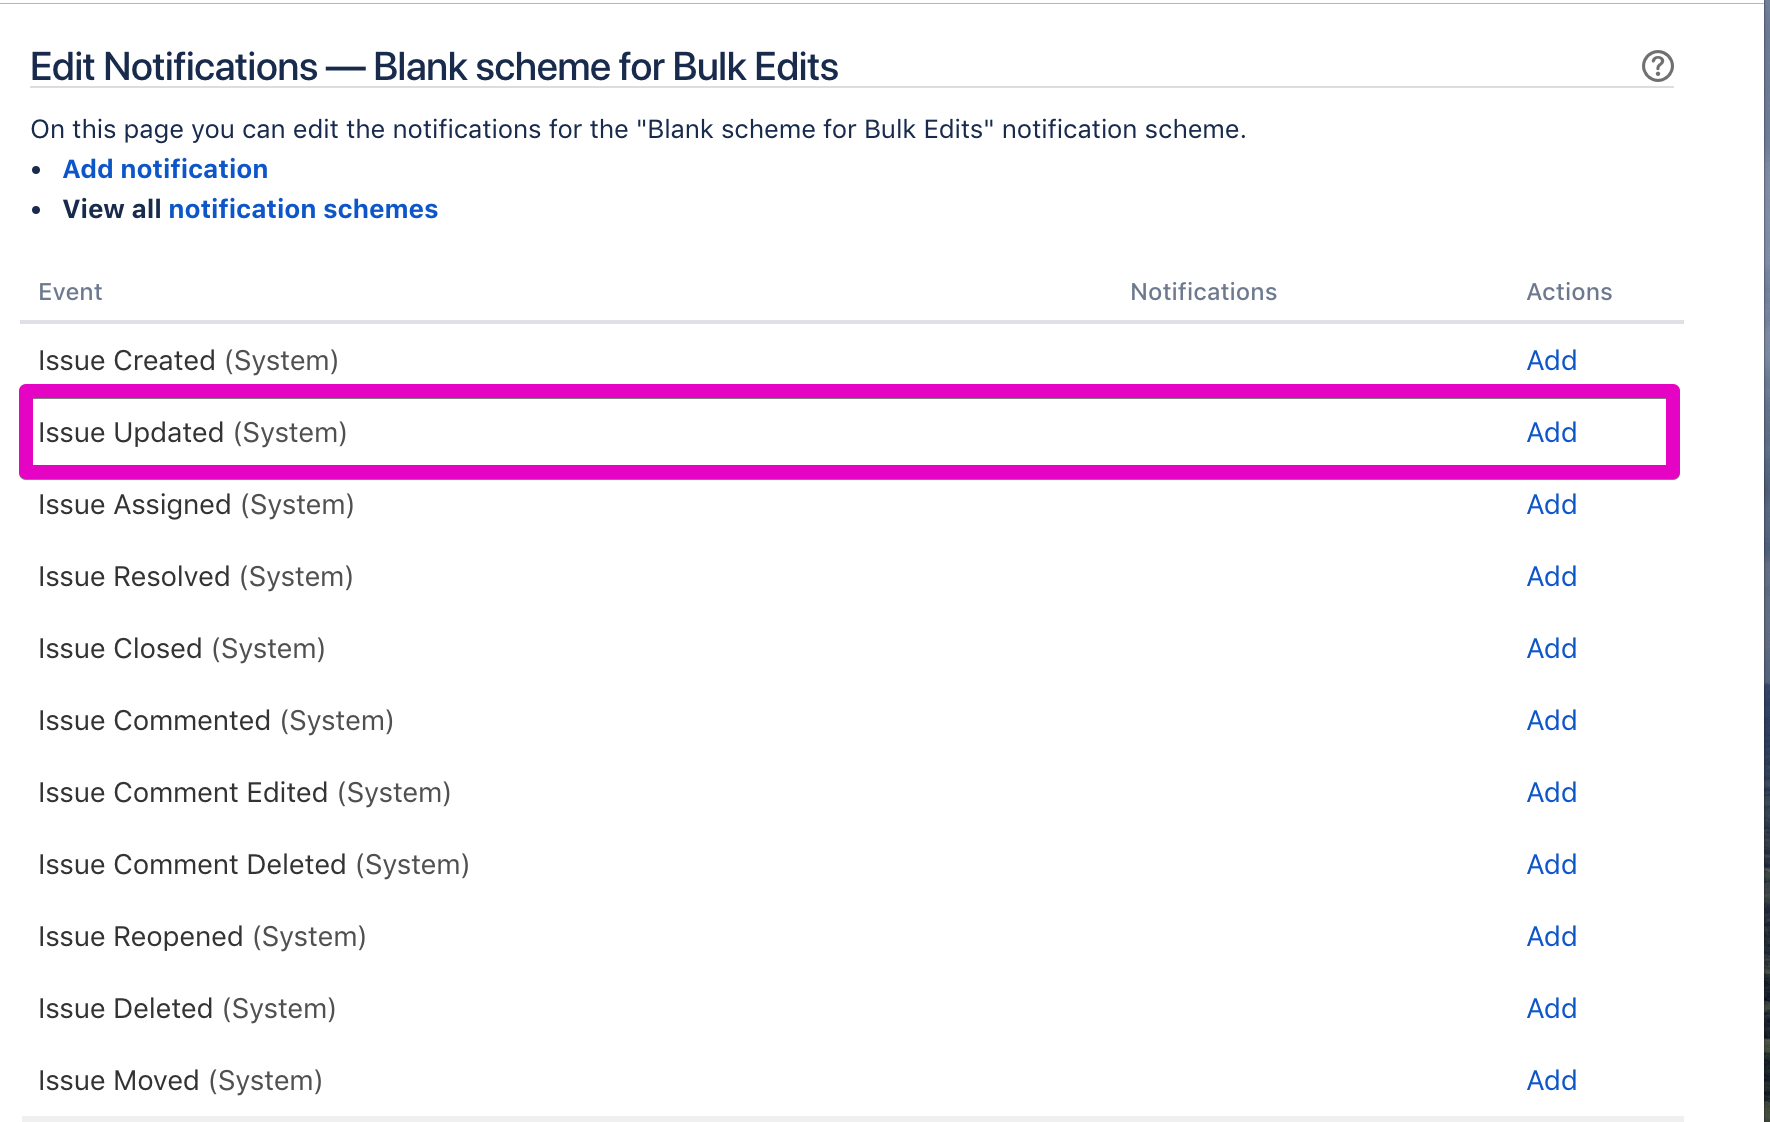
Task: Add notification for Issue Reopened event
Action: [1551, 937]
